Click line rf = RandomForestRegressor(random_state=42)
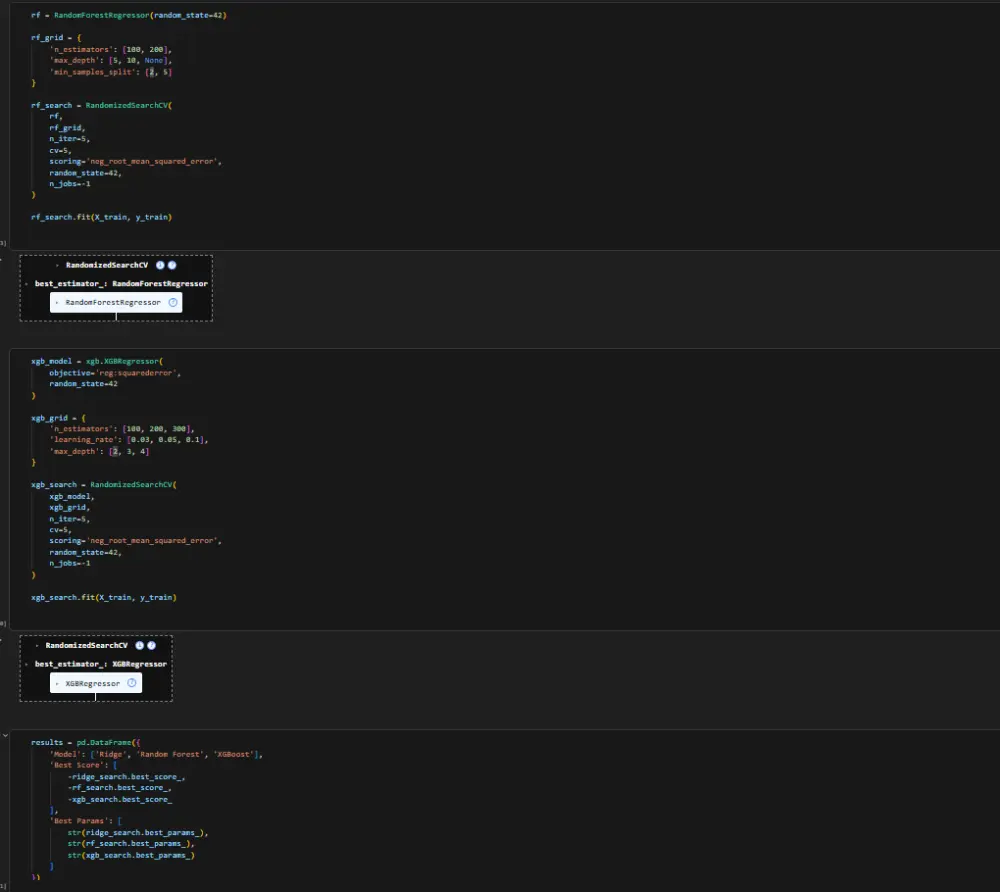Image resolution: width=1000 pixels, height=892 pixels. (x=128, y=15)
